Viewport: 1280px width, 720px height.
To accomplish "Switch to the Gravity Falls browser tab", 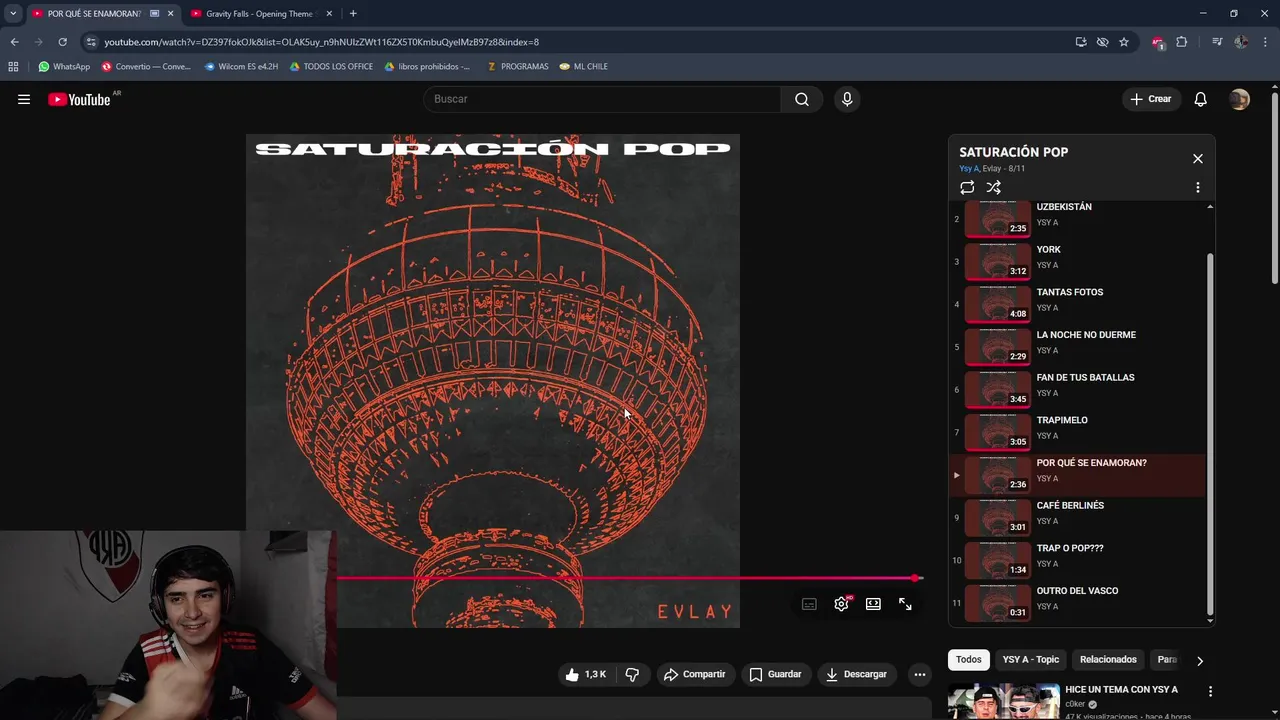I will (259, 14).
